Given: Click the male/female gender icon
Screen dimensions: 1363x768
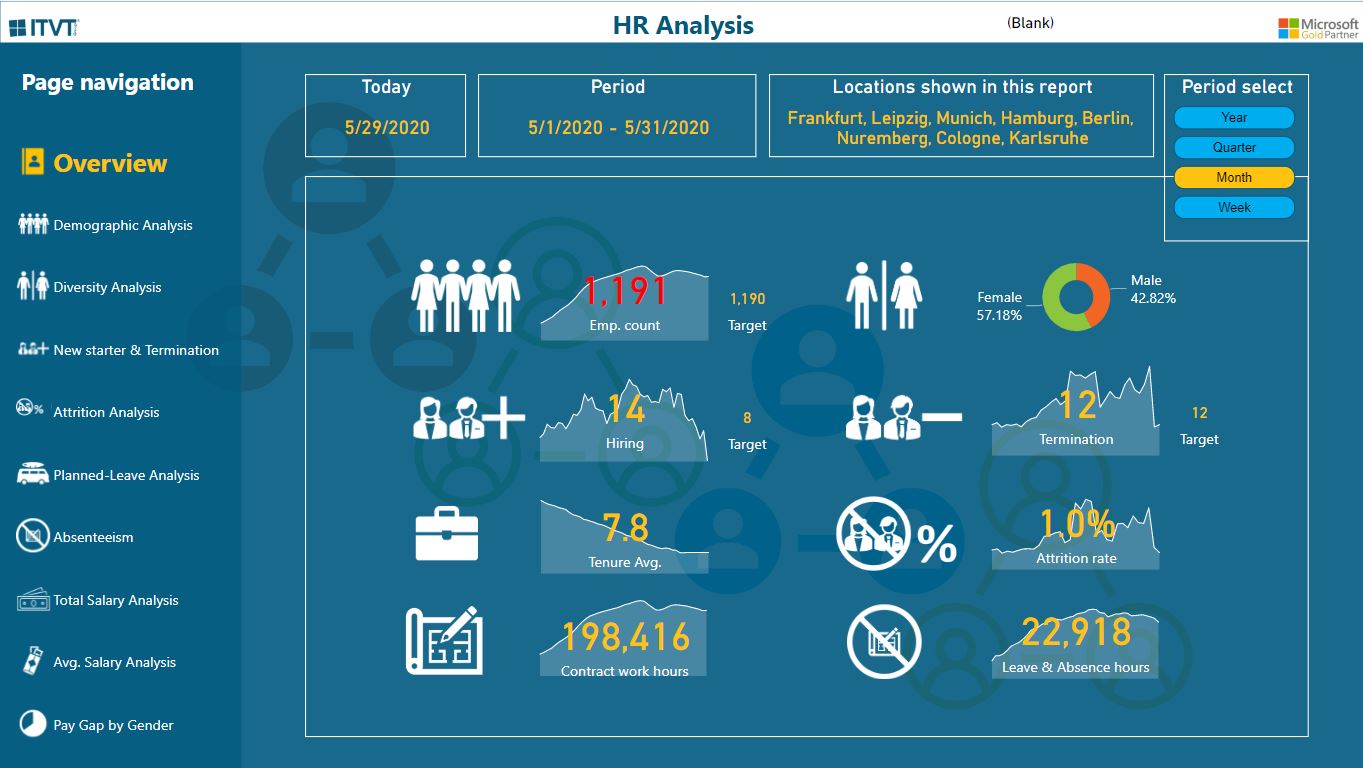Looking at the screenshot, I should click(x=884, y=296).
